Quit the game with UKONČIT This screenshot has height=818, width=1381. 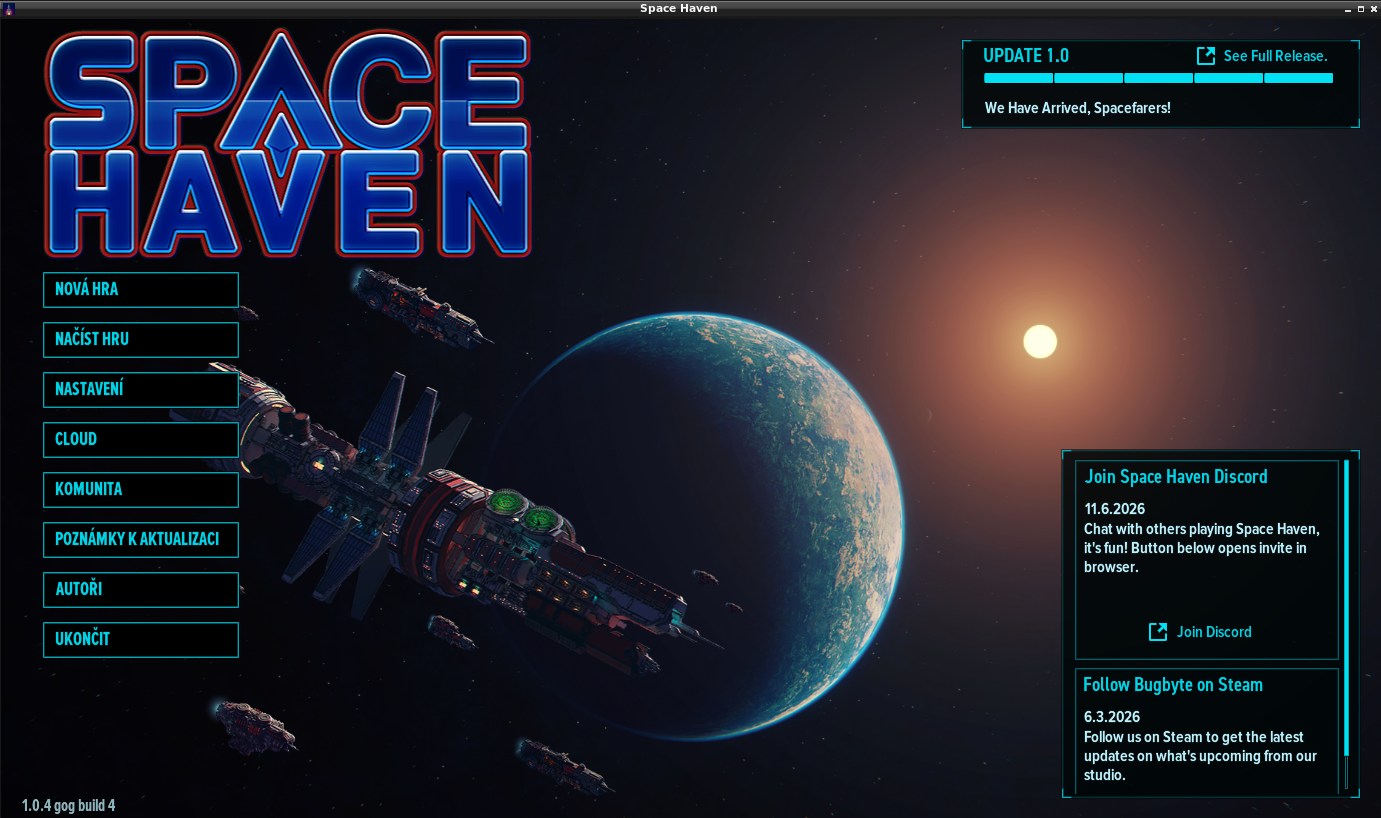[x=141, y=639]
